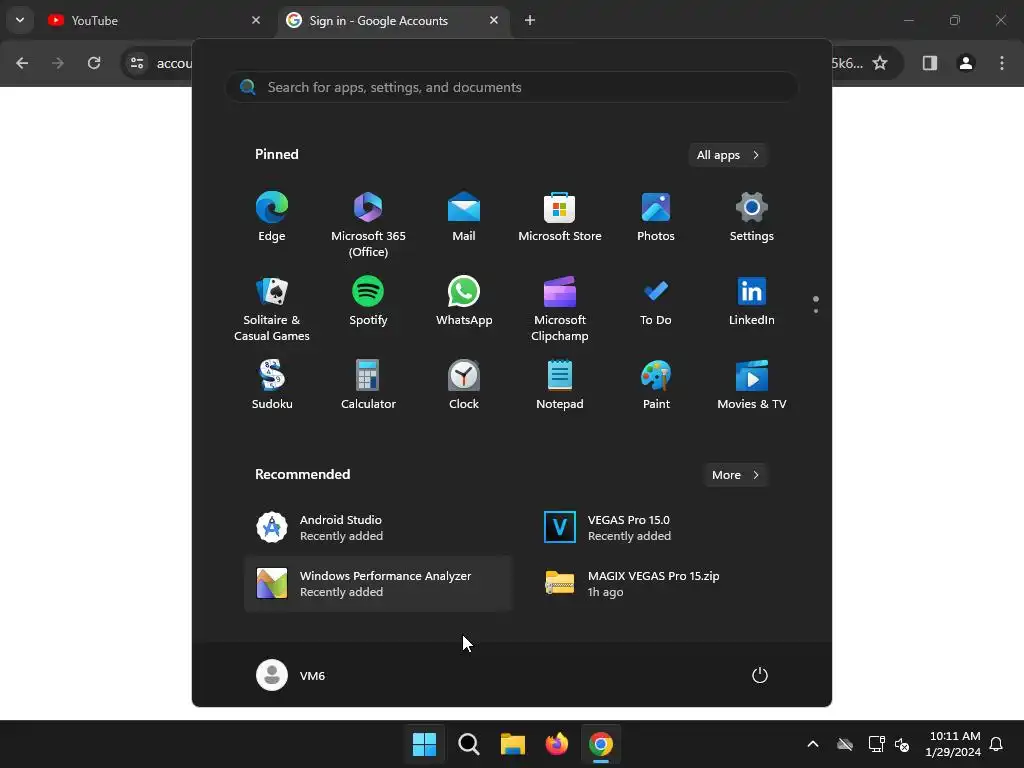Open Microsoft Store from pinned apps
Viewport: 1024px width, 768px height.
coord(560,217)
